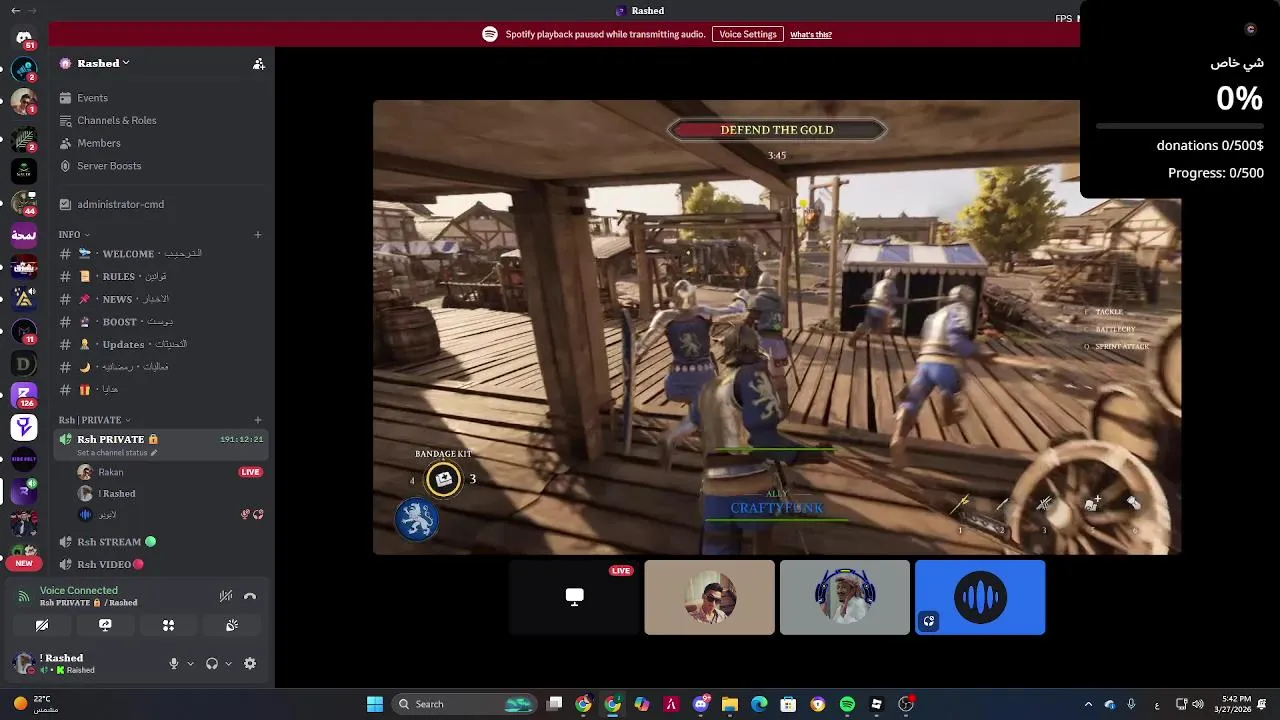The height and width of the screenshot is (720, 1280).
Task: Select the LIVE screen share tile
Action: (574, 597)
